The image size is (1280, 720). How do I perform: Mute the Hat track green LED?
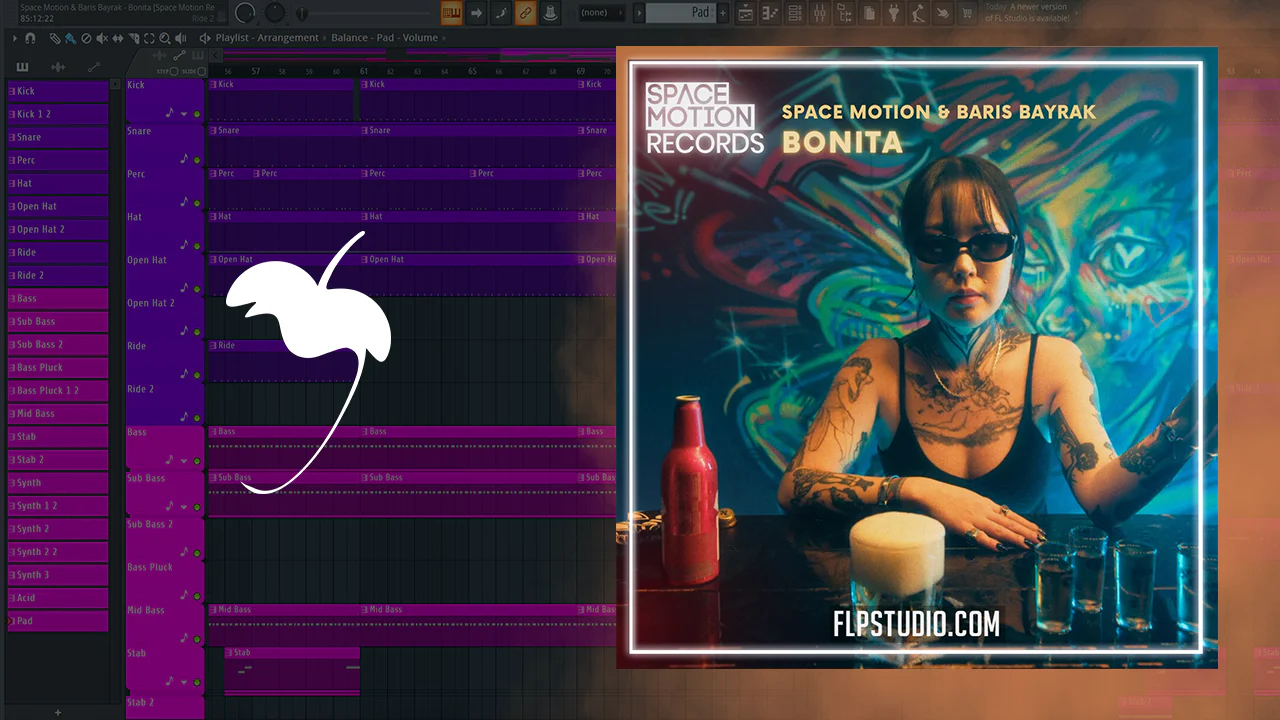tap(197, 246)
